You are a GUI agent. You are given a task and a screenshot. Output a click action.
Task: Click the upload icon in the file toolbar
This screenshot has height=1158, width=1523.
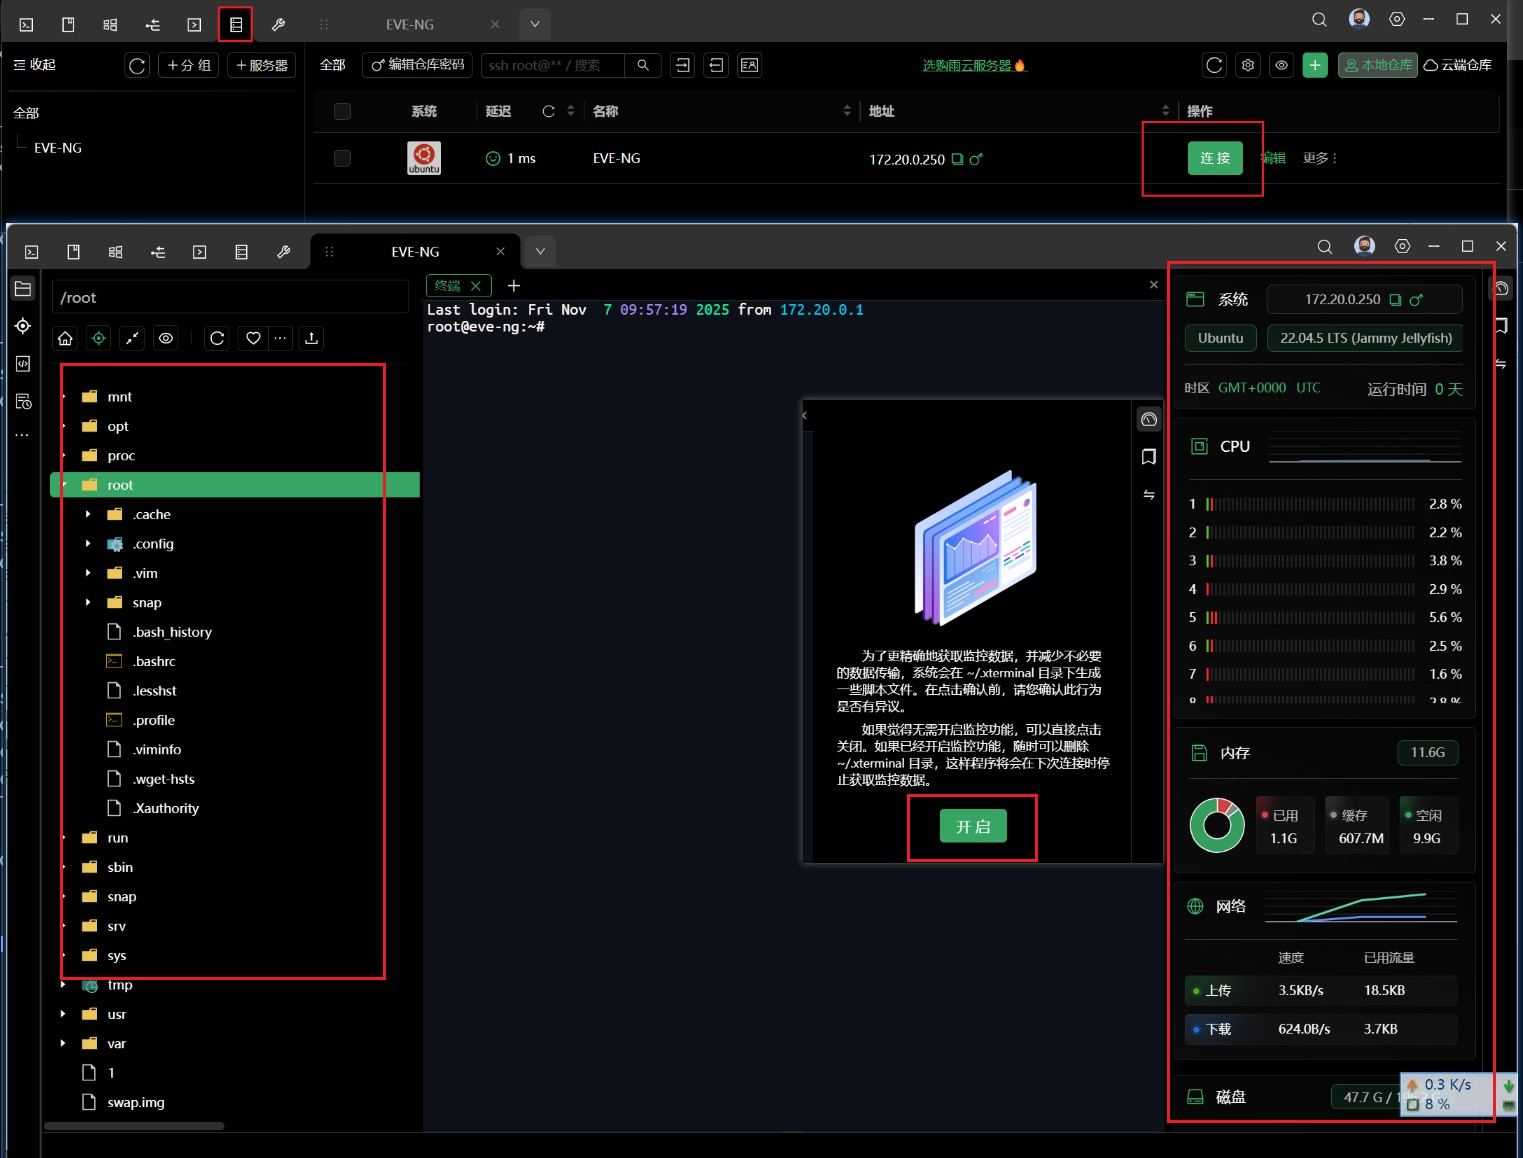click(312, 338)
